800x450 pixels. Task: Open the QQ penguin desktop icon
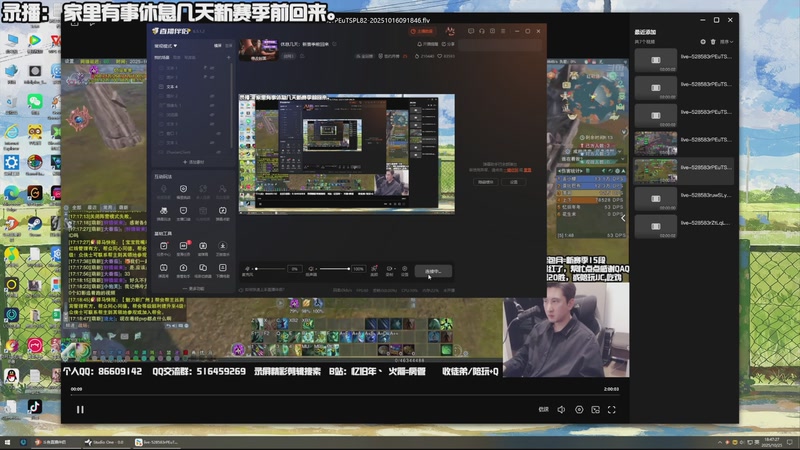11,377
